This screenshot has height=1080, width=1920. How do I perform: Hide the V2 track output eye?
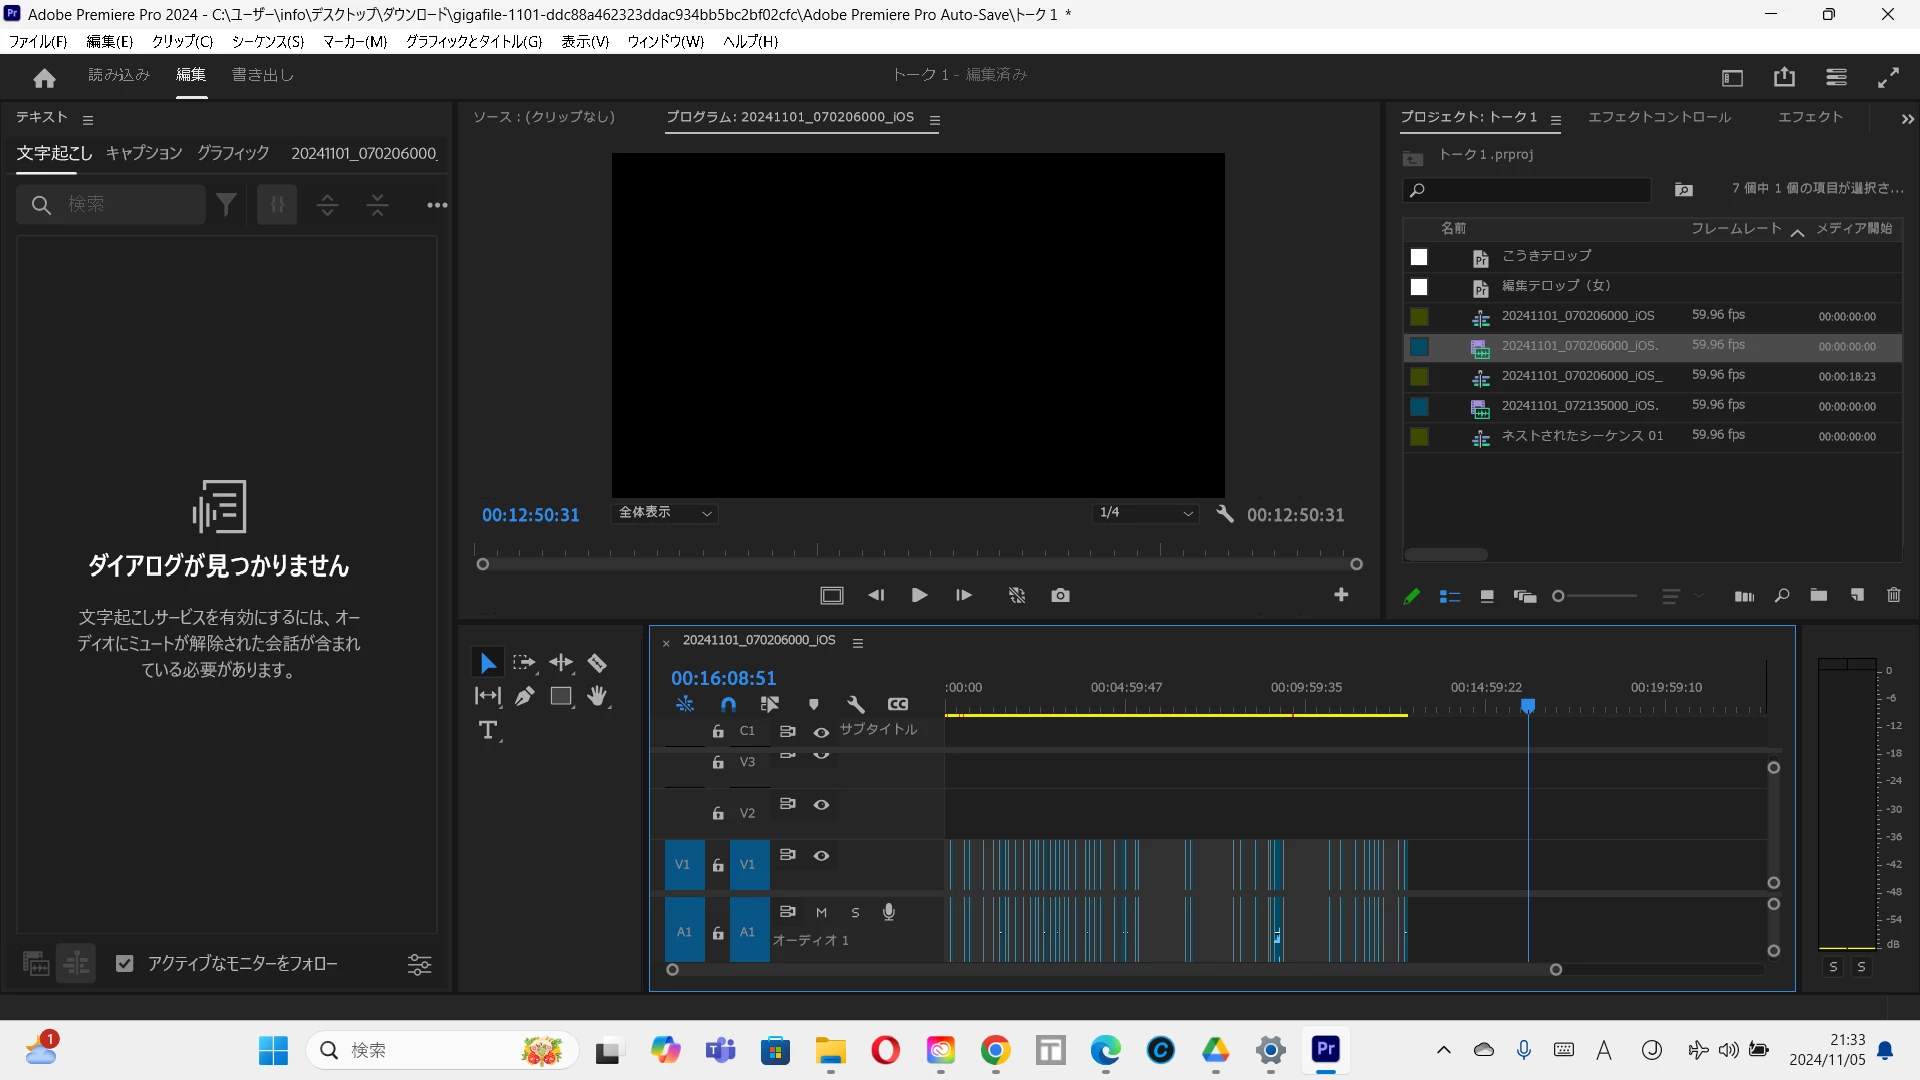[821, 805]
